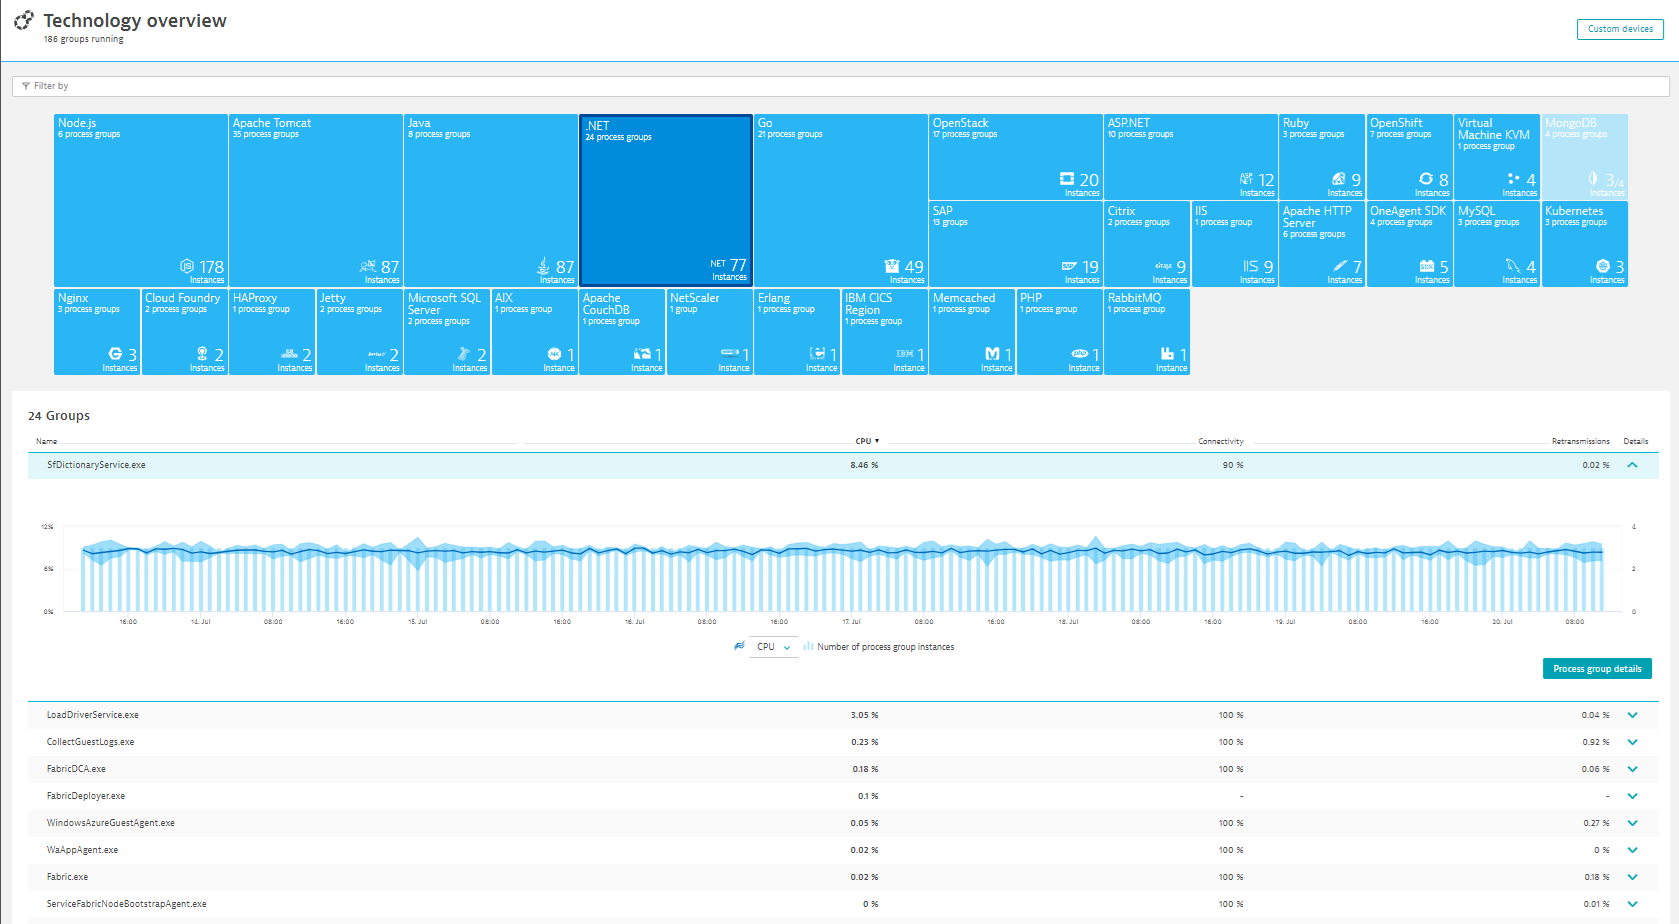Click the PHP logo icon
The image size is (1679, 924).
click(1080, 354)
